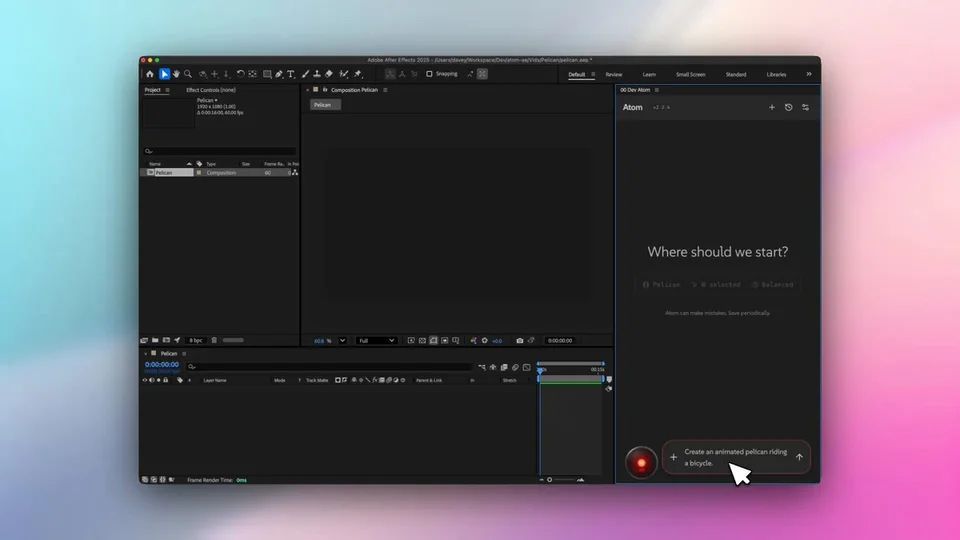The image size is (960, 540).
Task: Open Effect Controls tab
Action: tap(211, 90)
